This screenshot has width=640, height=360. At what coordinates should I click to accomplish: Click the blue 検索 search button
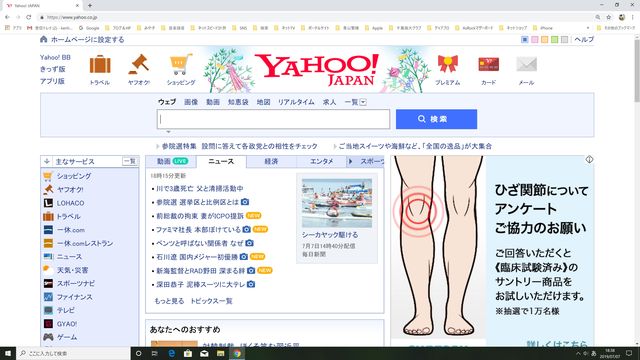pos(436,119)
